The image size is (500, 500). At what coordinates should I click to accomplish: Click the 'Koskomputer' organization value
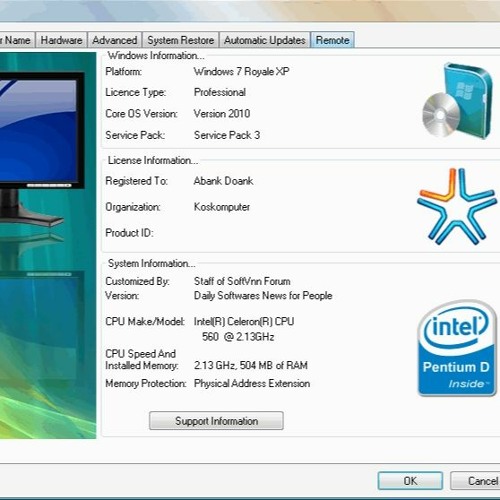tap(222, 207)
